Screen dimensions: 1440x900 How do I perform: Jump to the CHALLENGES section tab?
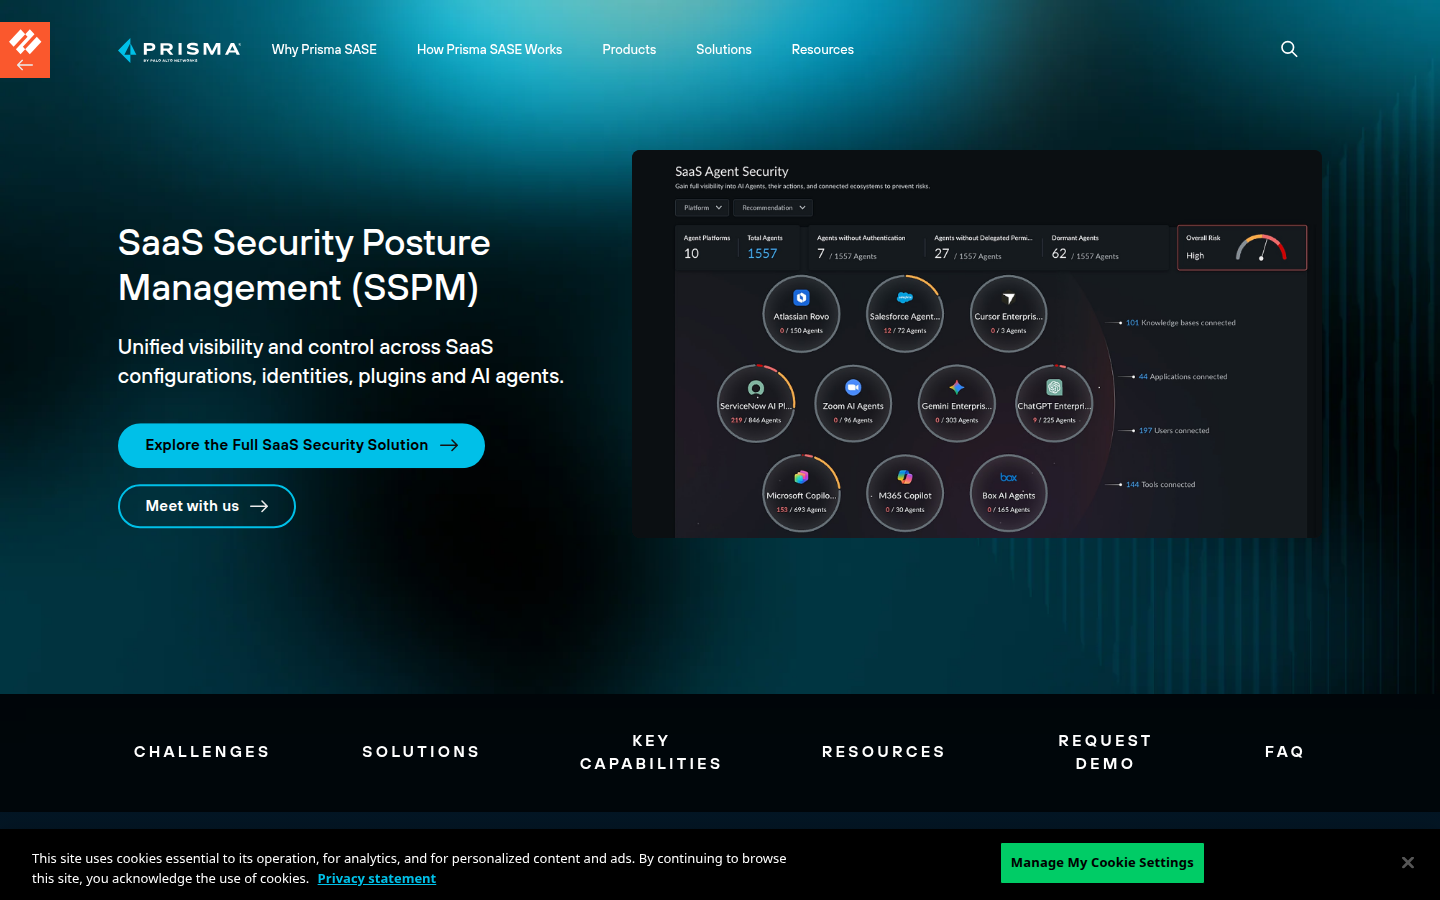pos(202,752)
